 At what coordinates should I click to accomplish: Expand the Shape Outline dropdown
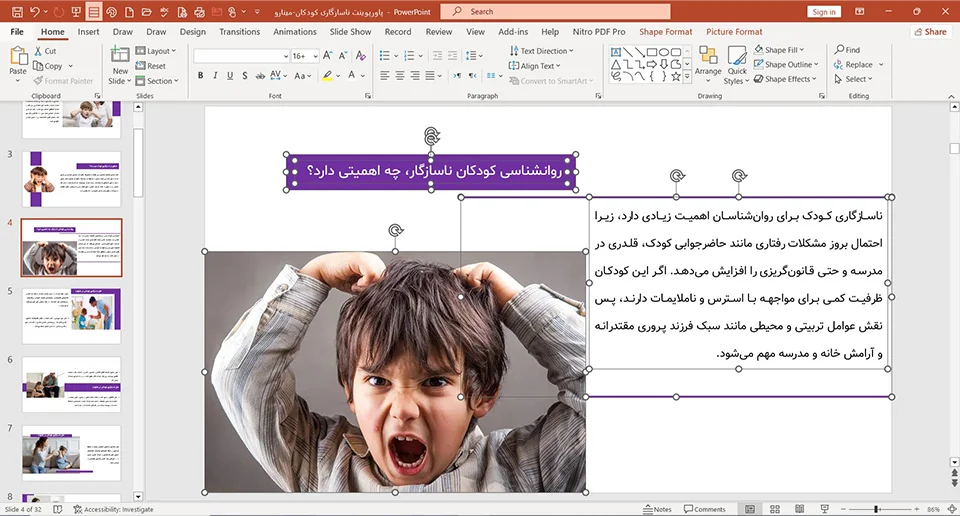coord(786,64)
